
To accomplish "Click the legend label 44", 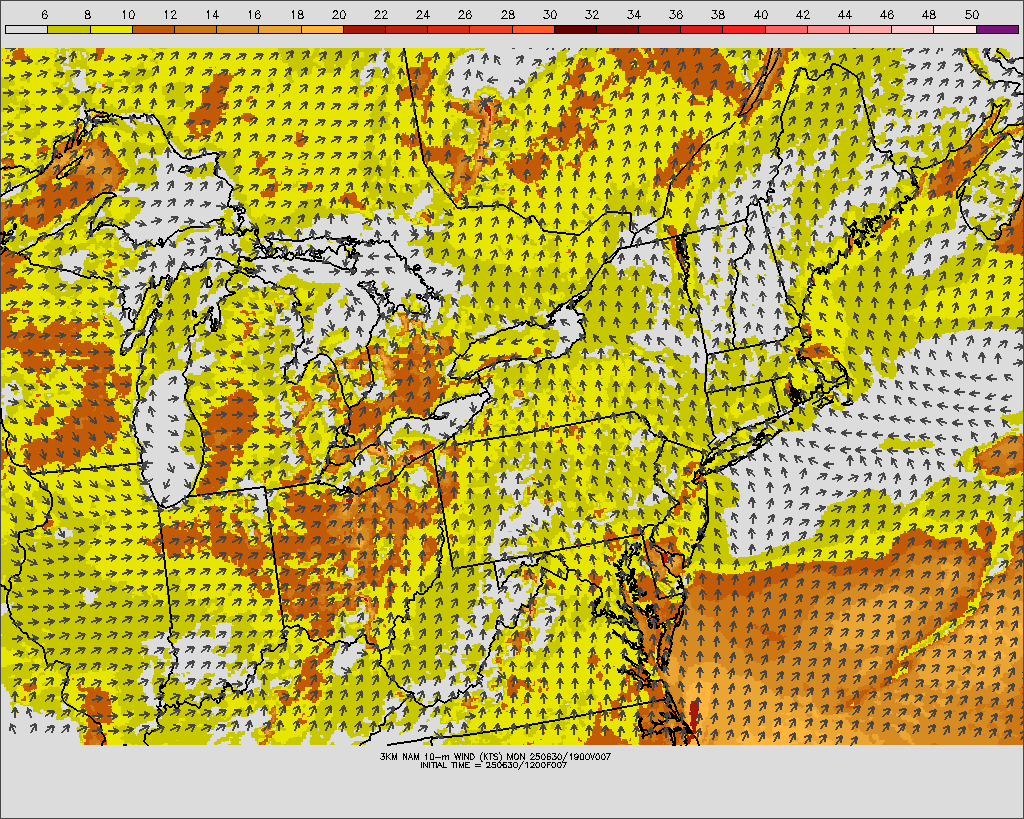I will click(x=845, y=14).
